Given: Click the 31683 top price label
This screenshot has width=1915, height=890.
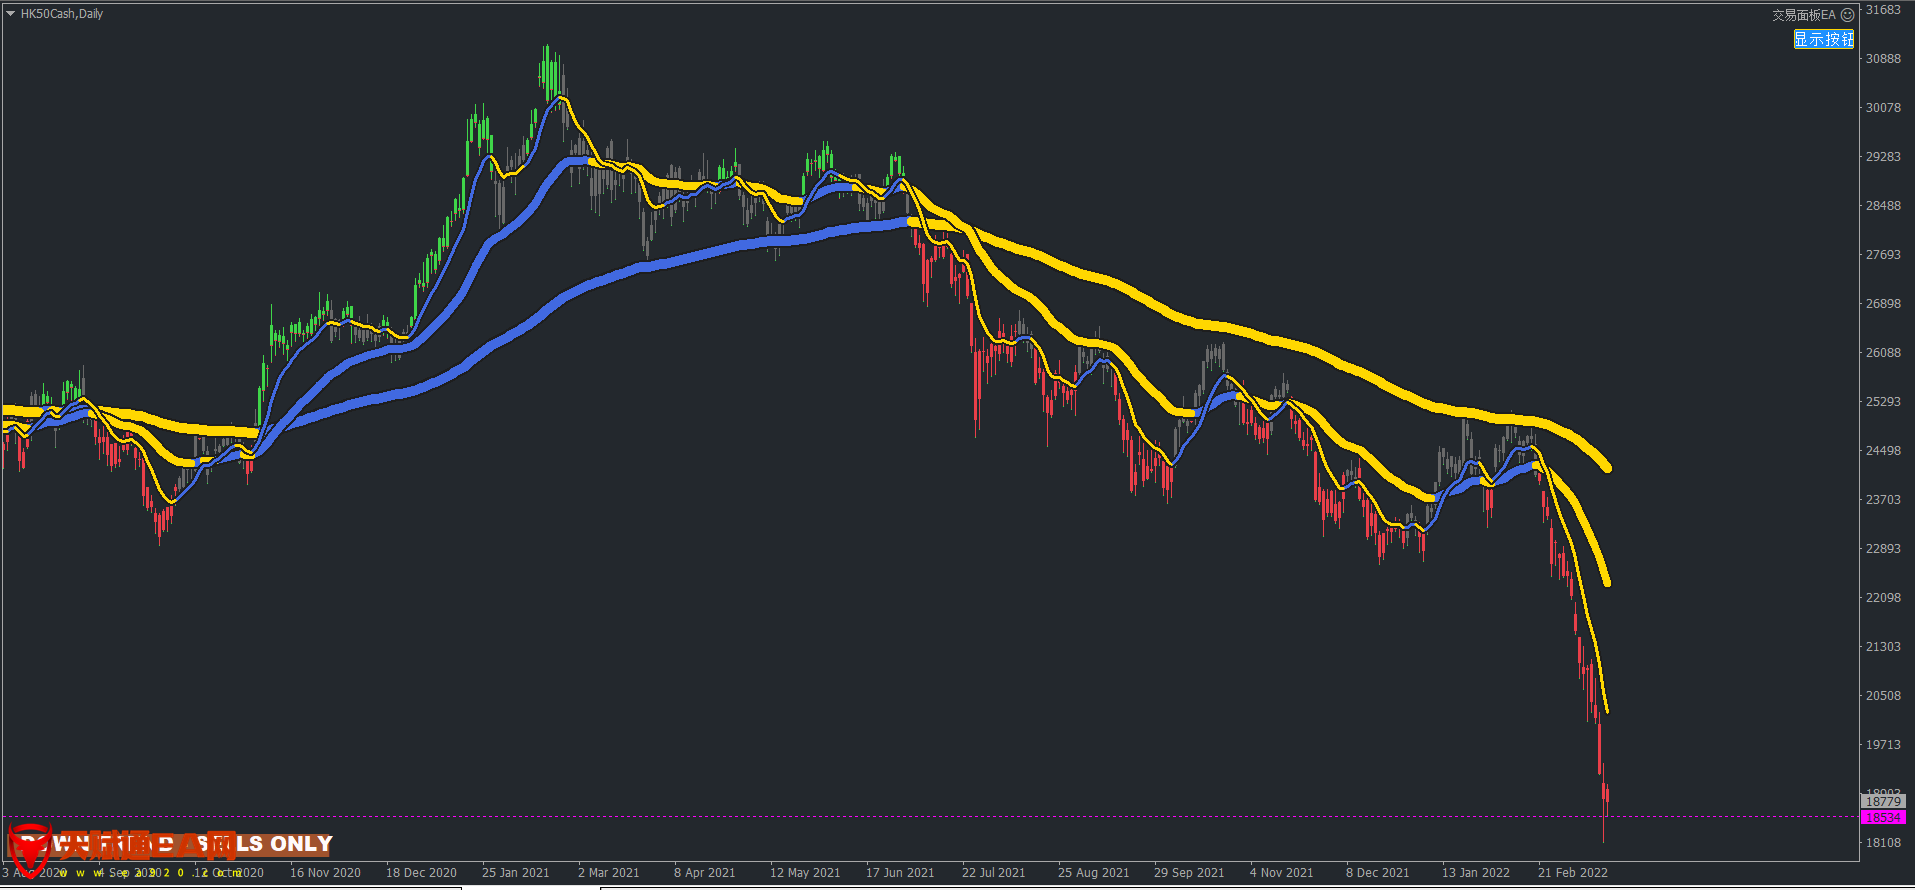Looking at the screenshot, I should click(x=1883, y=10).
